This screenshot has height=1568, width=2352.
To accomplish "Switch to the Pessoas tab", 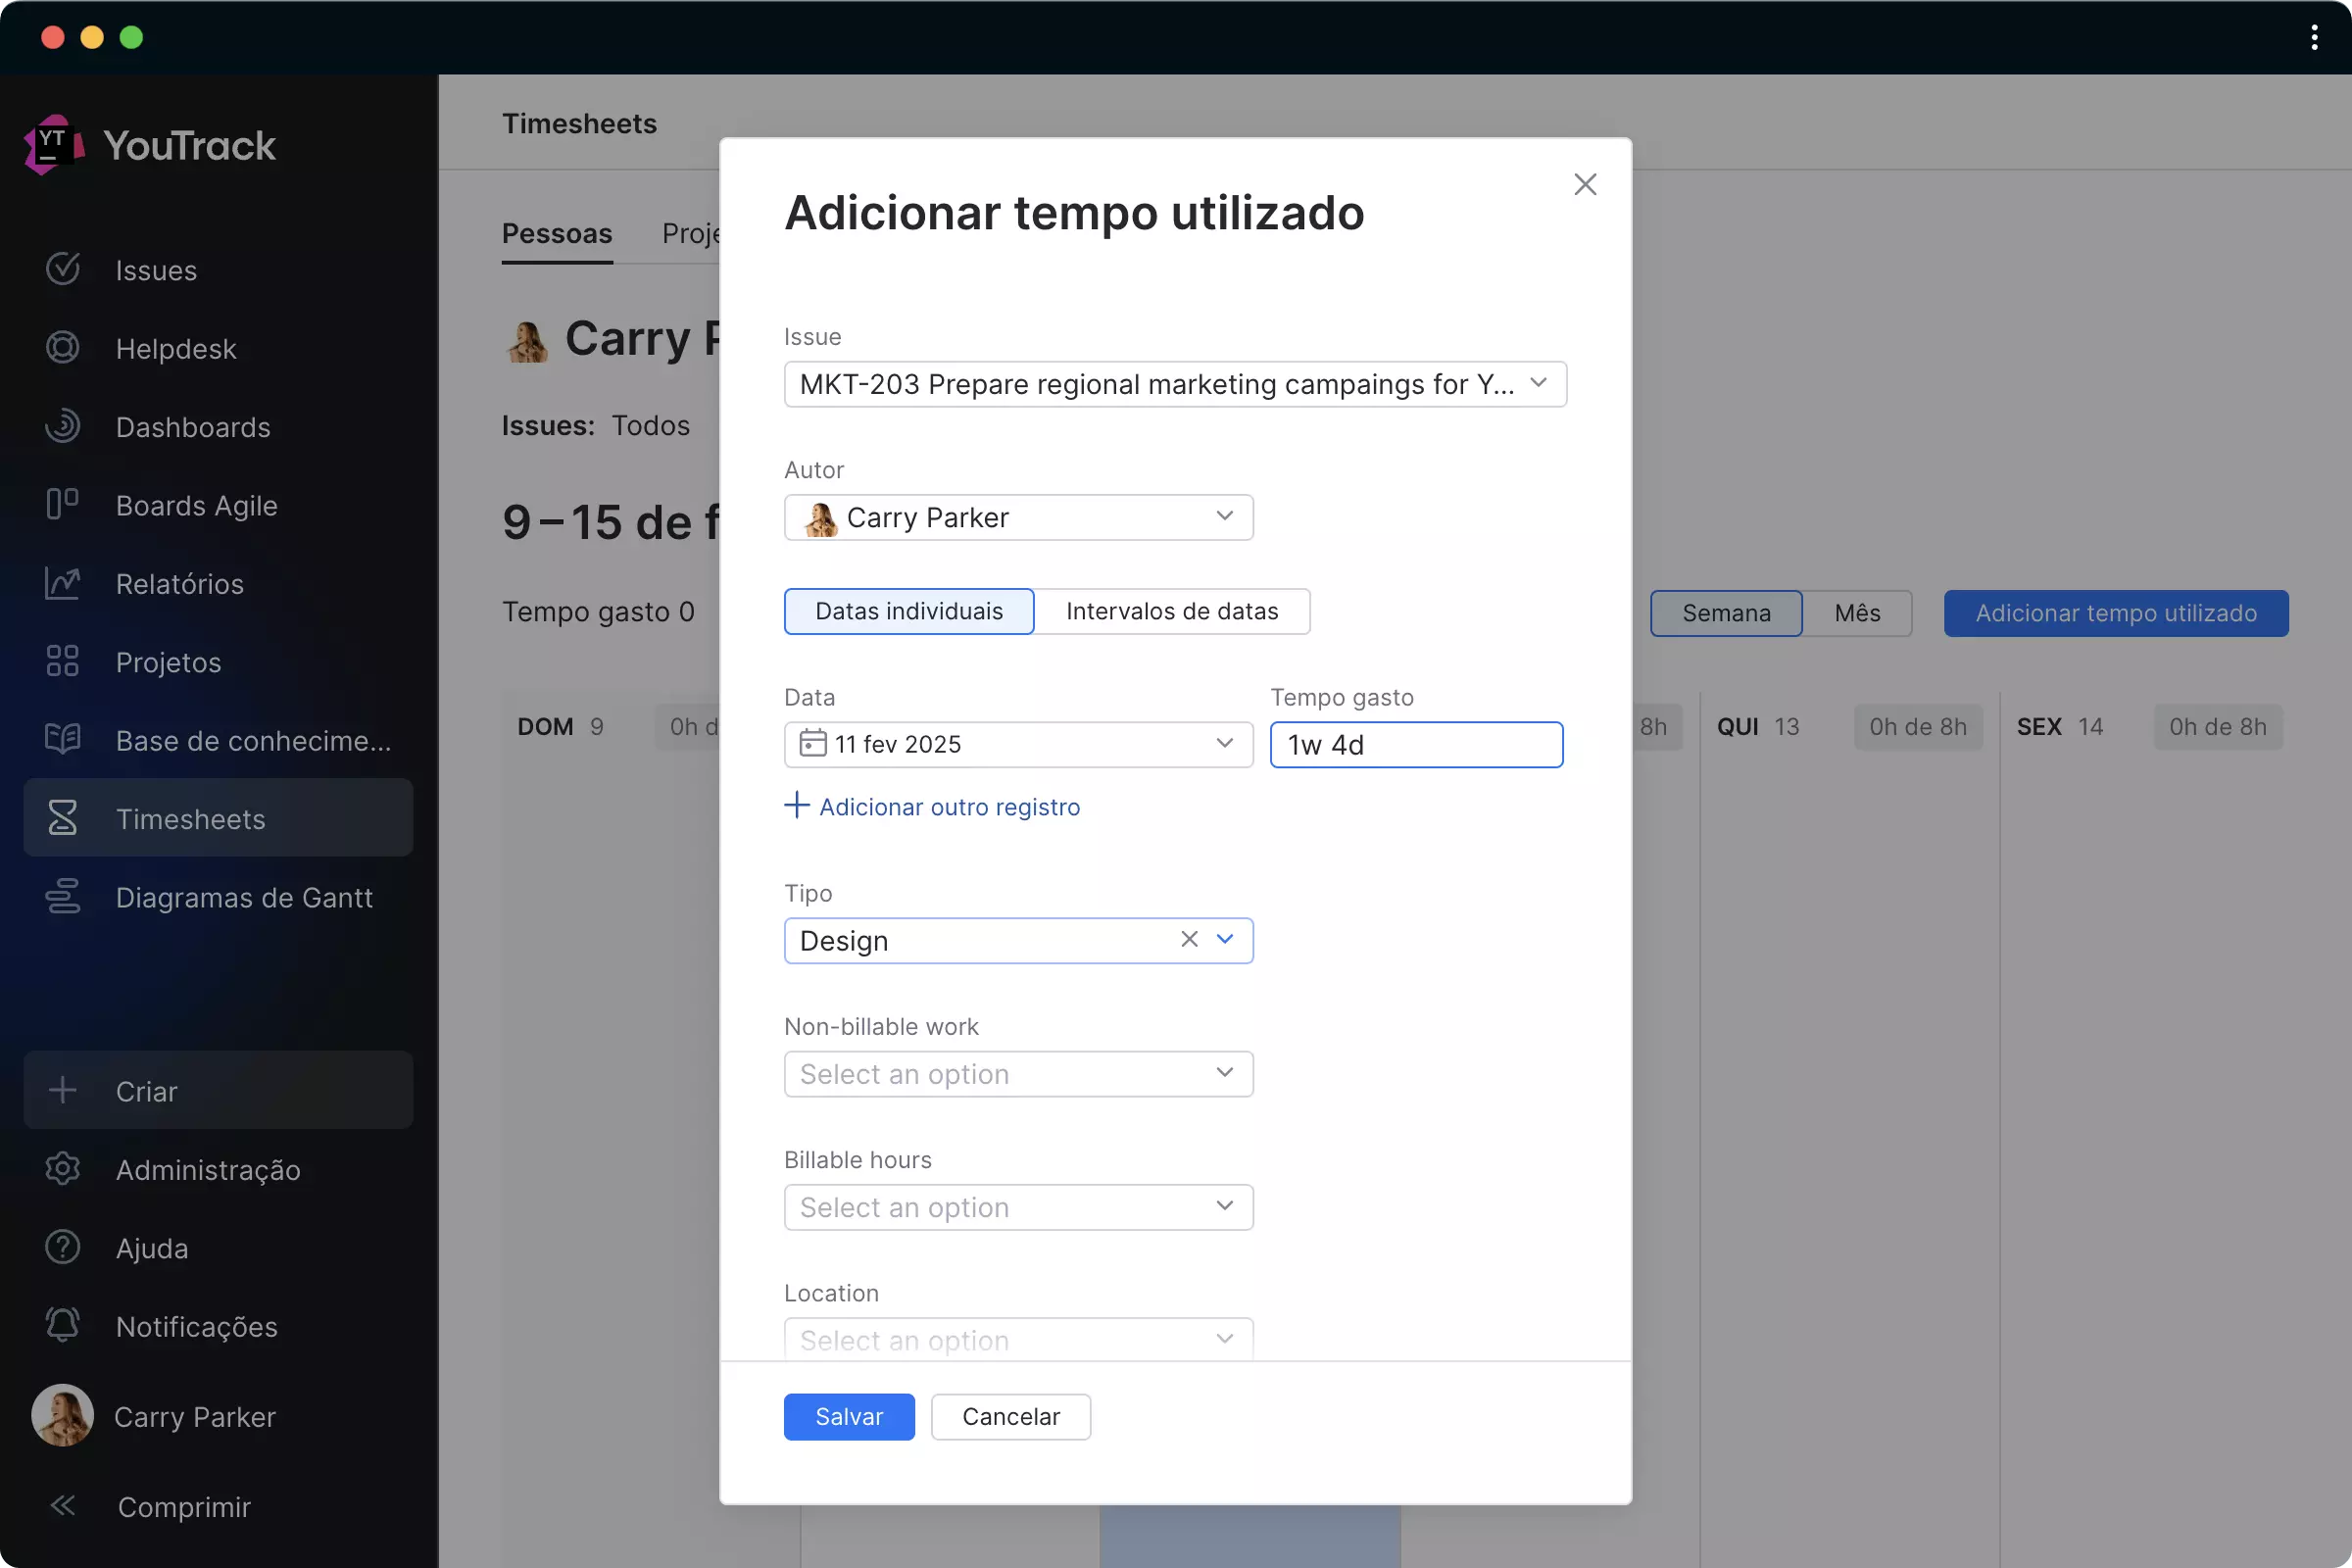I will coord(556,233).
